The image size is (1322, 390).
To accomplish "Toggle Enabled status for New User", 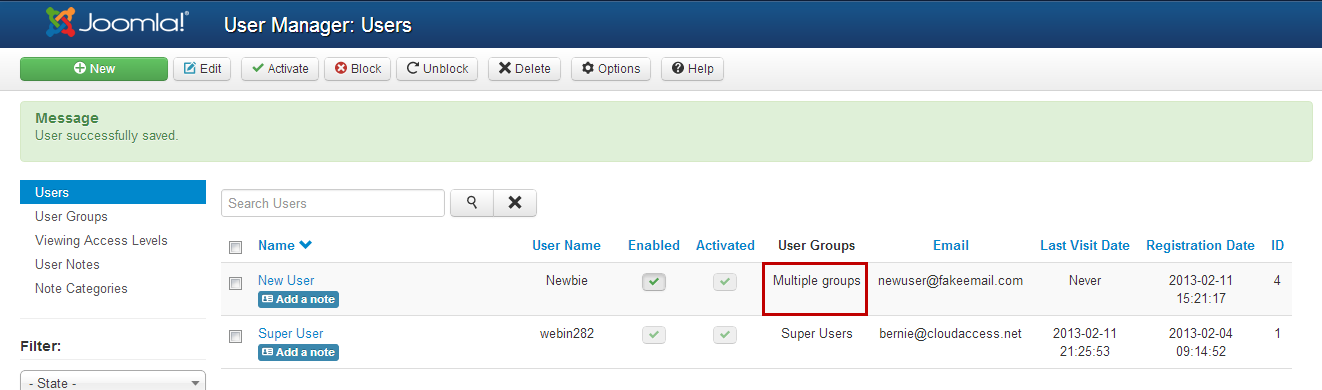I will (x=654, y=282).
